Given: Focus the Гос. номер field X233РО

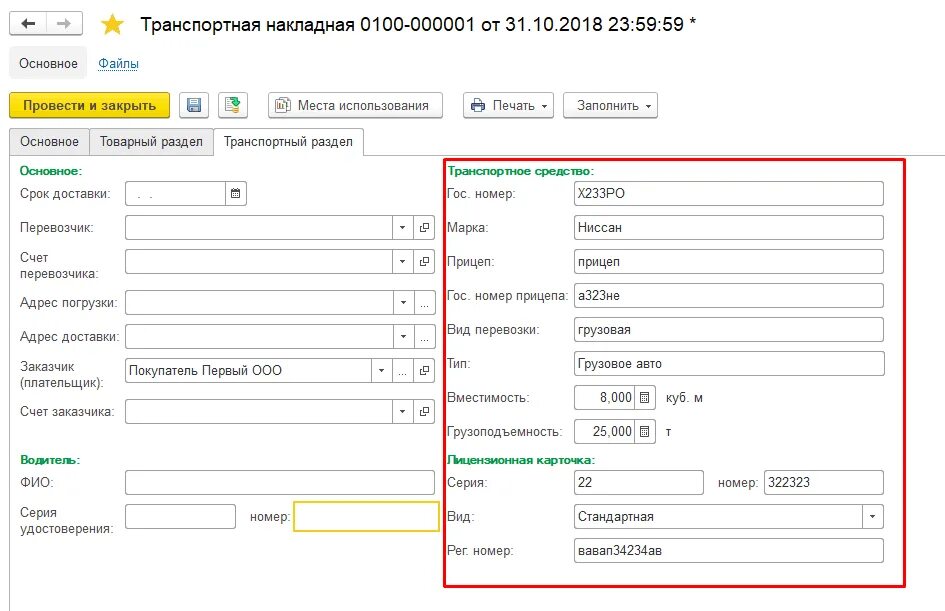Looking at the screenshot, I should (x=729, y=193).
